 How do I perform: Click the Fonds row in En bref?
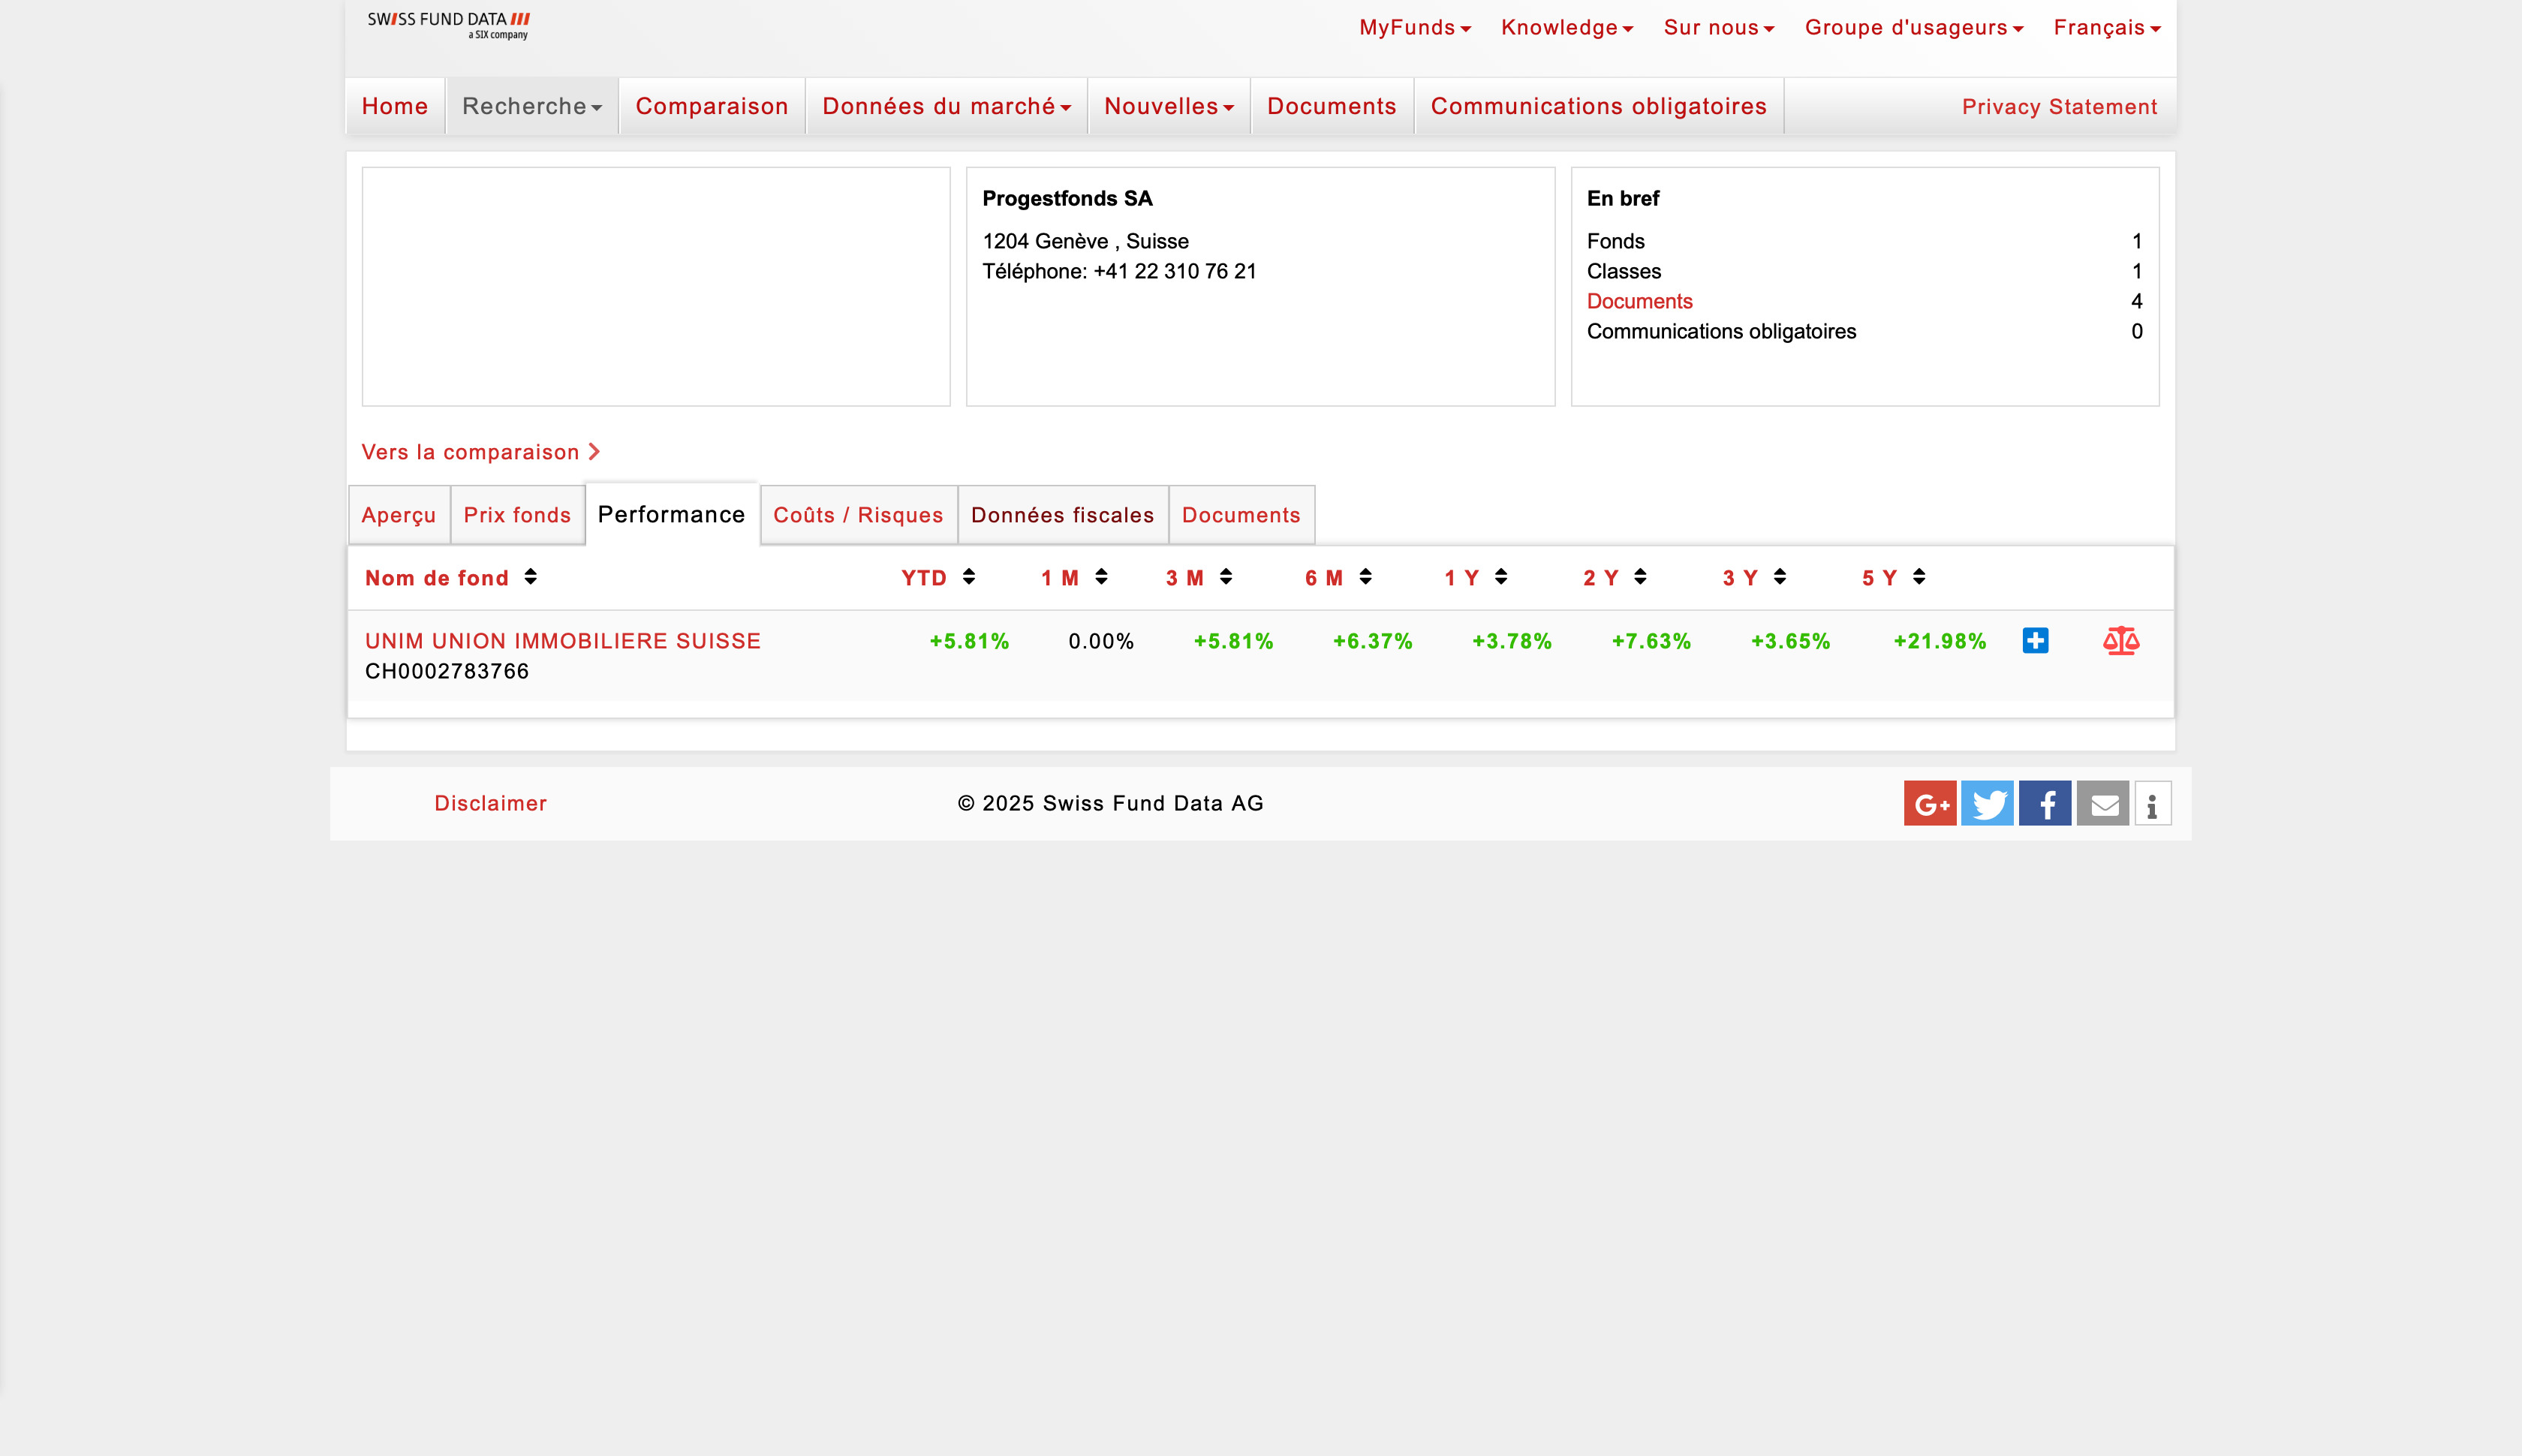click(x=1865, y=241)
